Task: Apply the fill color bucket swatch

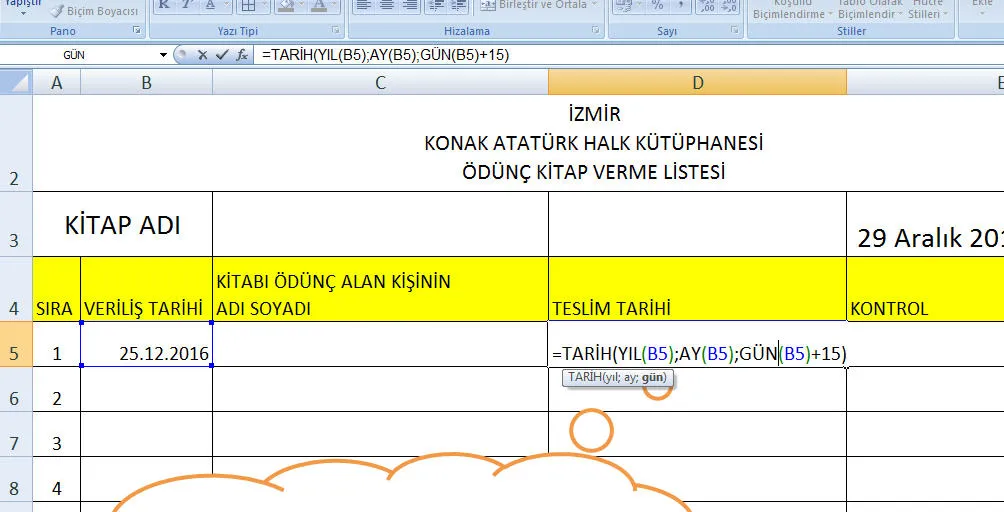Action: 284,5
